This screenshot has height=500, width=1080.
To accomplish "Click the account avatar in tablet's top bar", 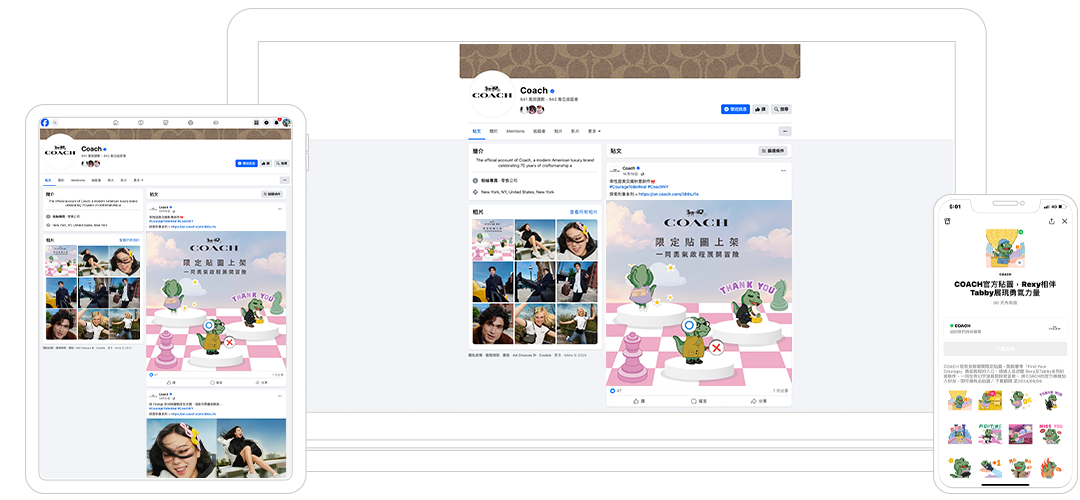I will tap(287, 123).
